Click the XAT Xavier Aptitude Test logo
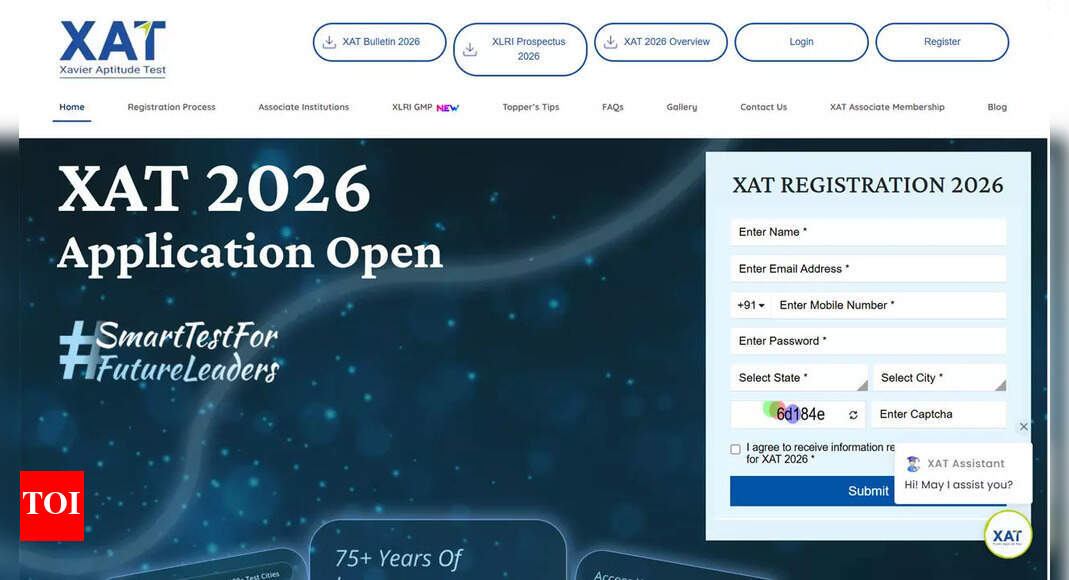This screenshot has width=1069, height=580. pyautogui.click(x=112, y=48)
